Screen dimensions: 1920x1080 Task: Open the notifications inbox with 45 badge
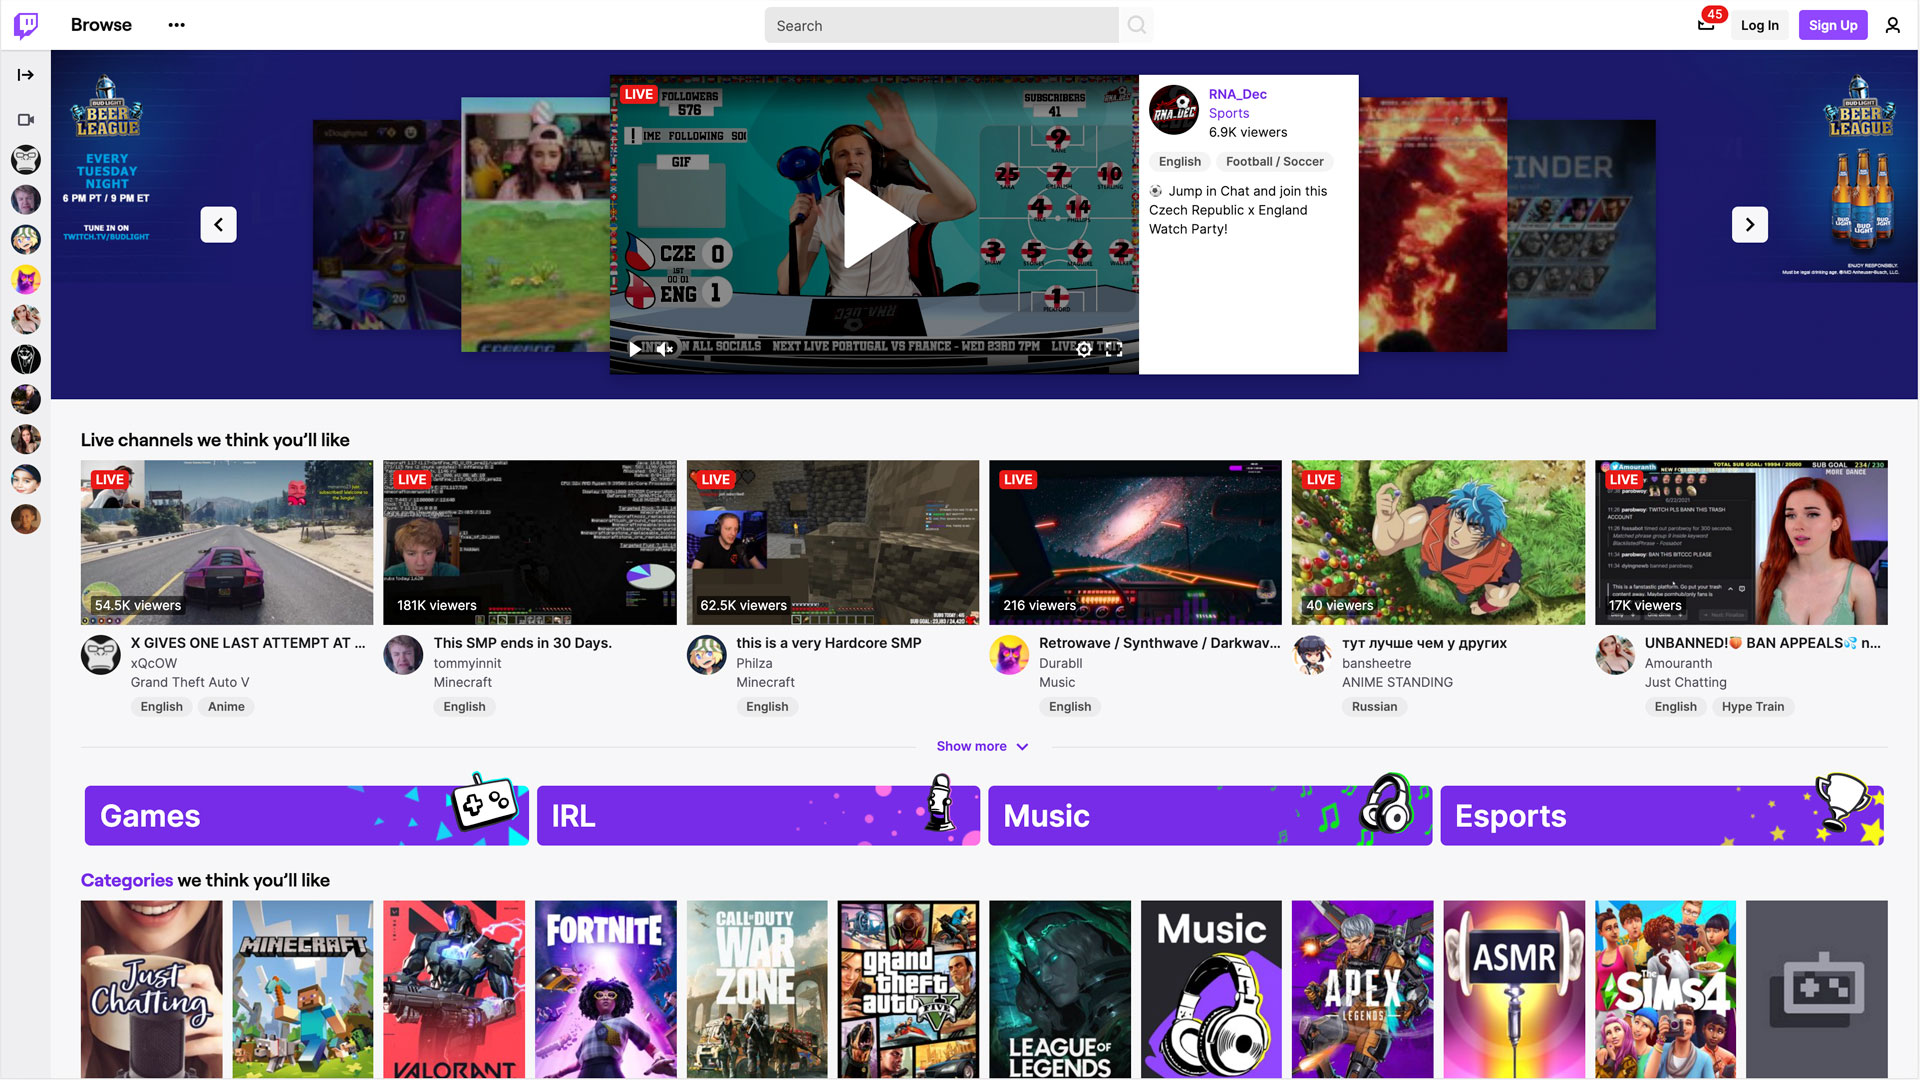tap(1706, 25)
